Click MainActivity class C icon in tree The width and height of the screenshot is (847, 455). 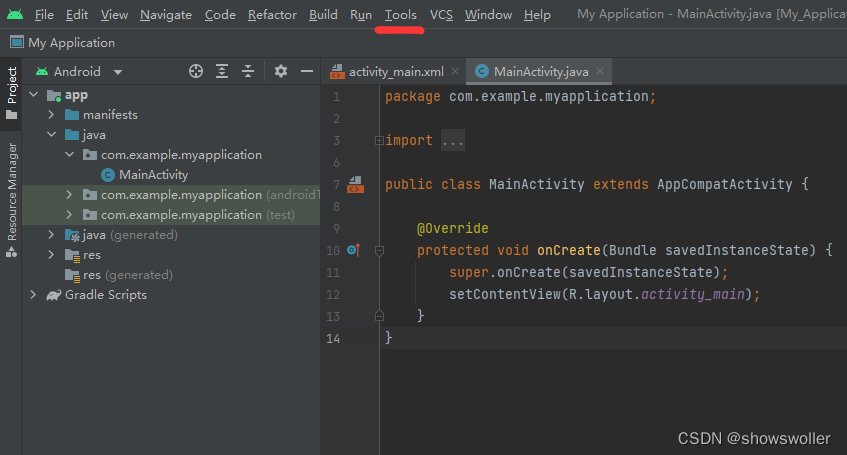(108, 175)
